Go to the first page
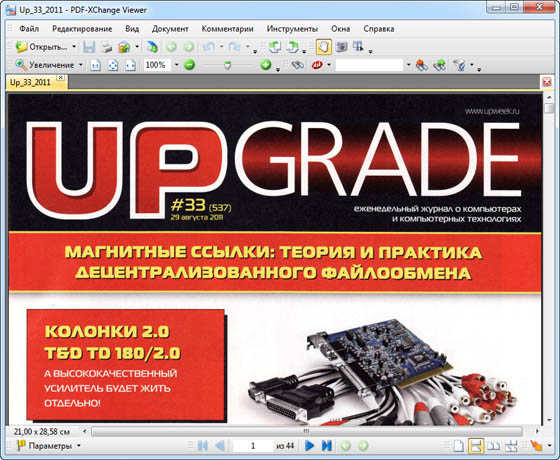Image resolution: width=560 pixels, height=460 pixels. click(202, 445)
